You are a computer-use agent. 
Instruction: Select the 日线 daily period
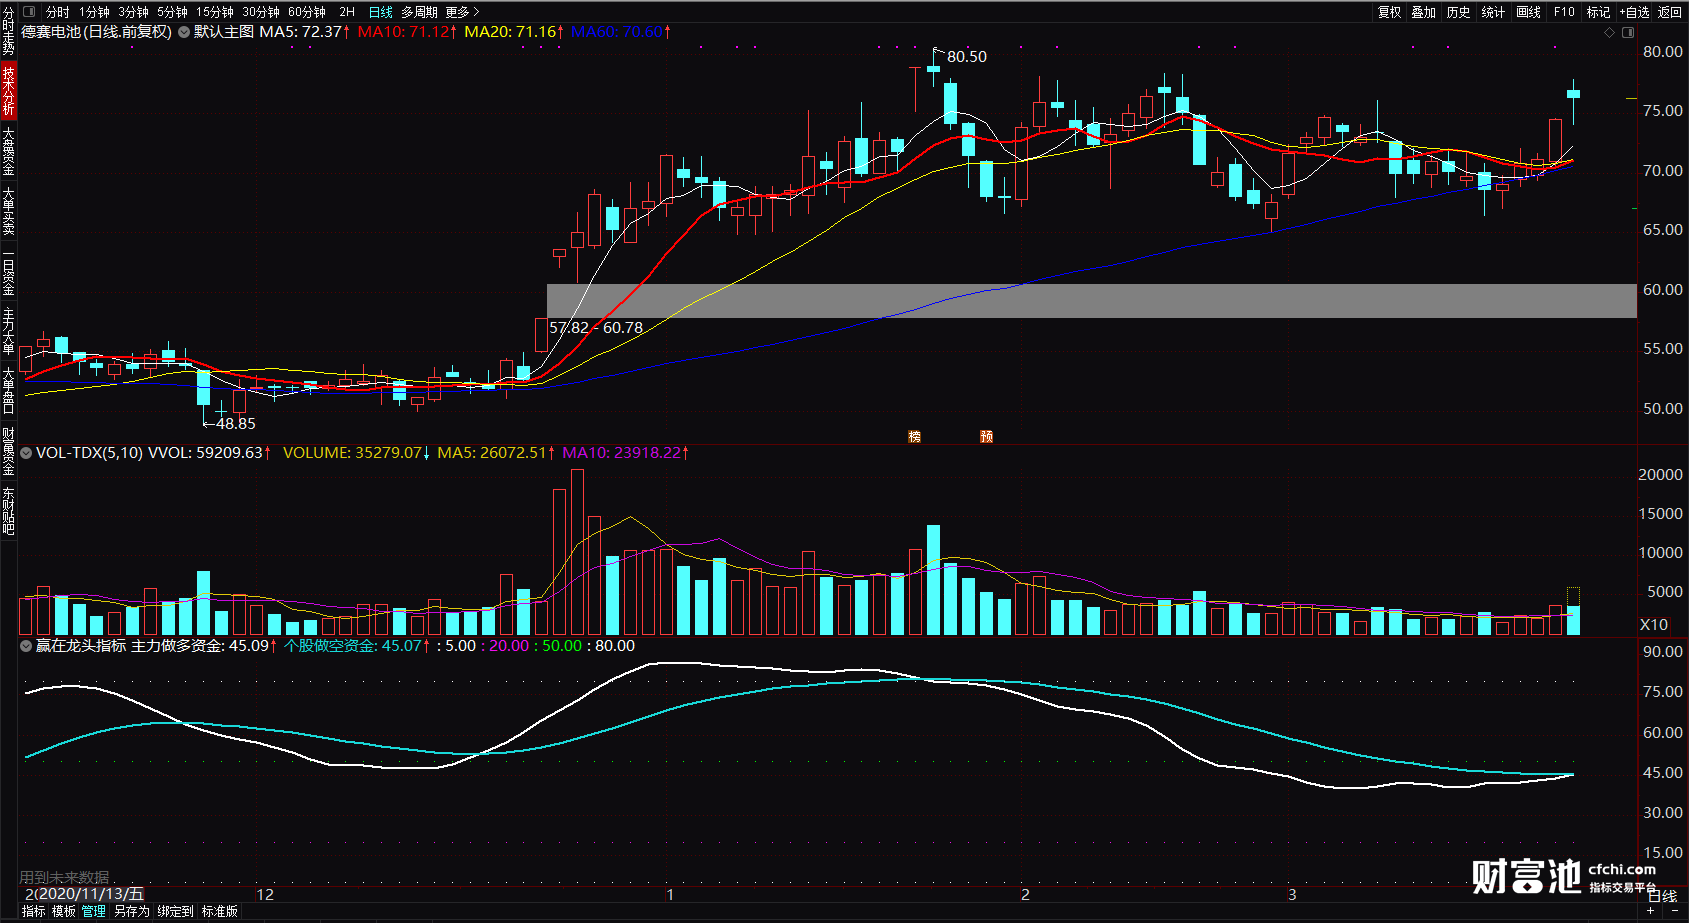pos(381,12)
